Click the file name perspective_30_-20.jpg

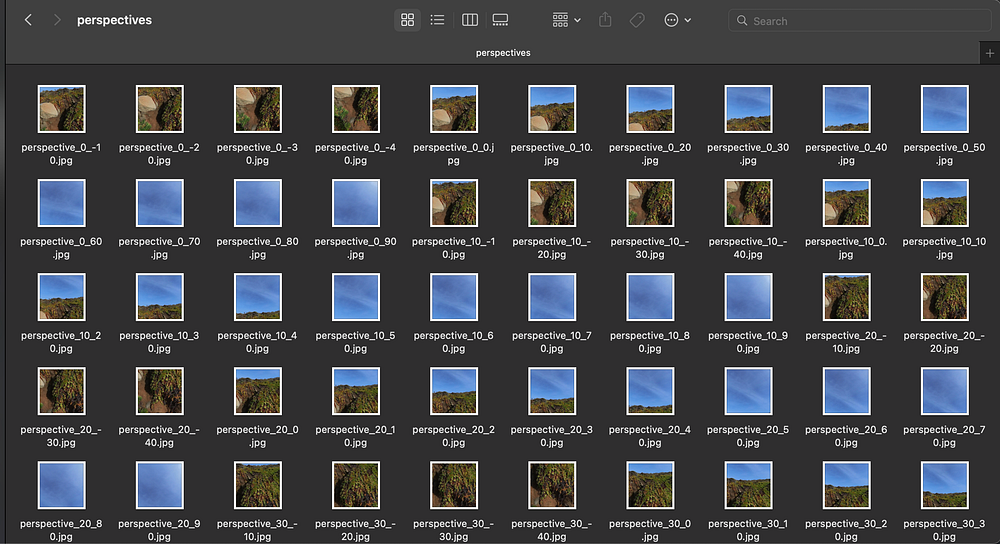(x=356, y=530)
